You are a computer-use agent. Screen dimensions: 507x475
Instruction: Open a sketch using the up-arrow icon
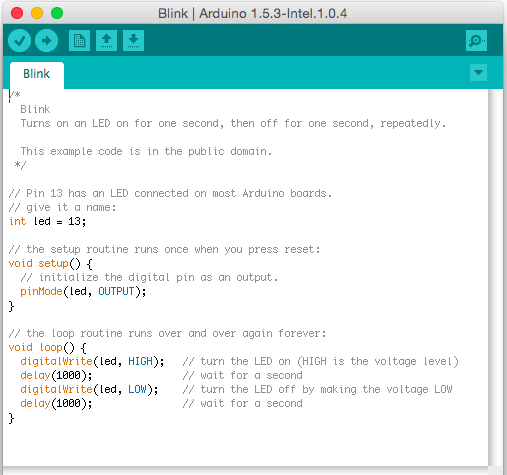(106, 41)
